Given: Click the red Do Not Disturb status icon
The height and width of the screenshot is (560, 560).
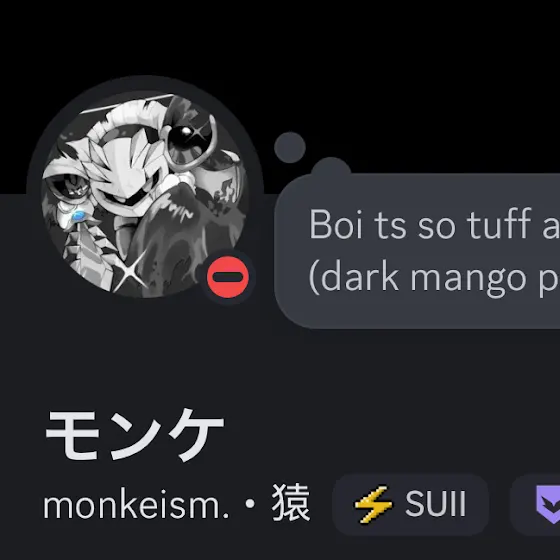Looking at the screenshot, I should coord(228,277).
